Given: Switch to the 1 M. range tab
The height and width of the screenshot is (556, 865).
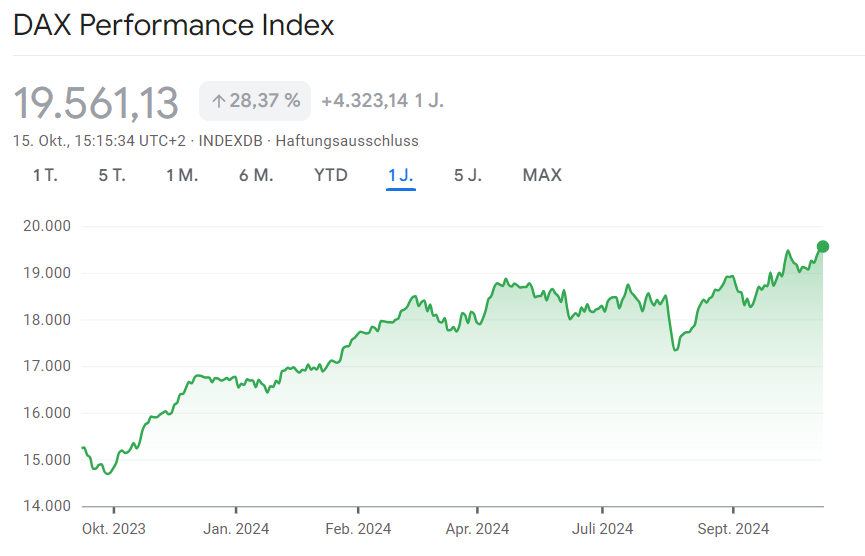Looking at the screenshot, I should (182, 175).
